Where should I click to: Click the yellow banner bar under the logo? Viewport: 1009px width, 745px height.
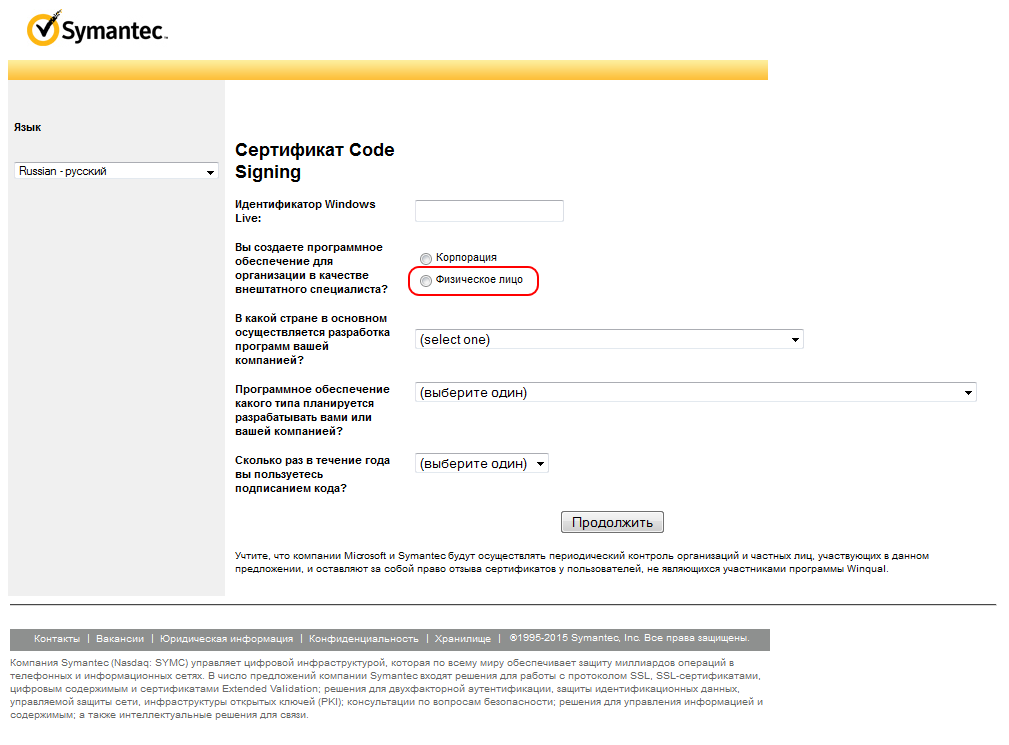coord(387,70)
